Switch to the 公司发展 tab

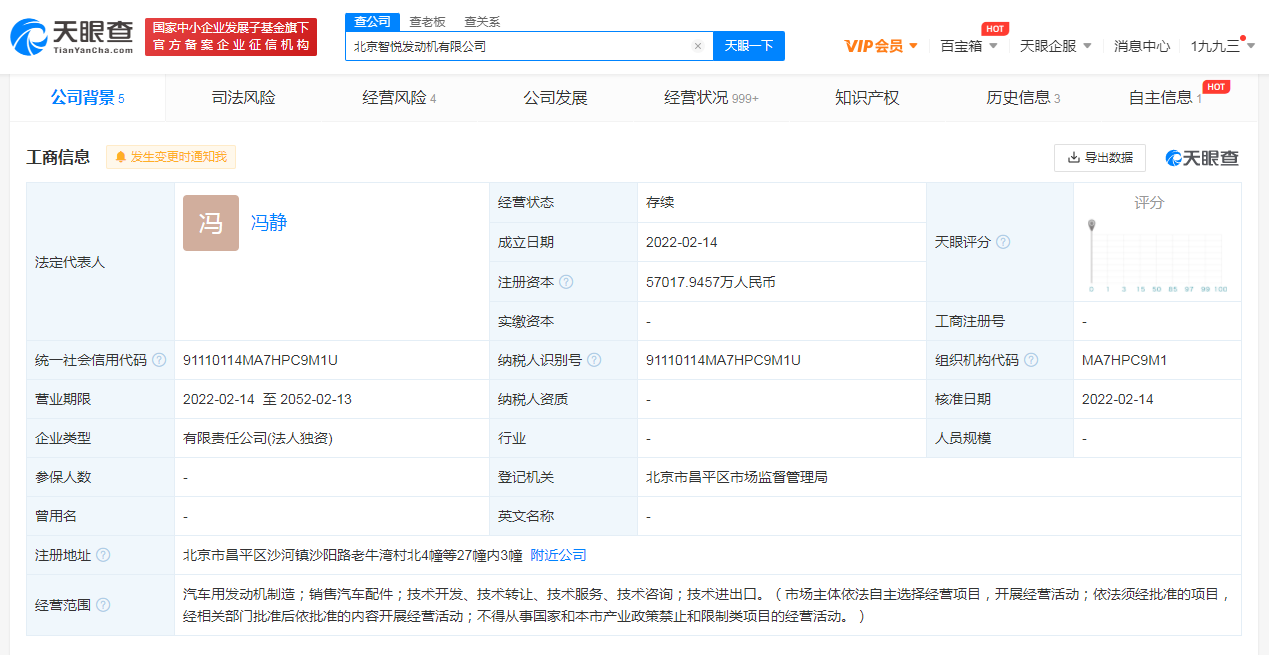tap(555, 98)
